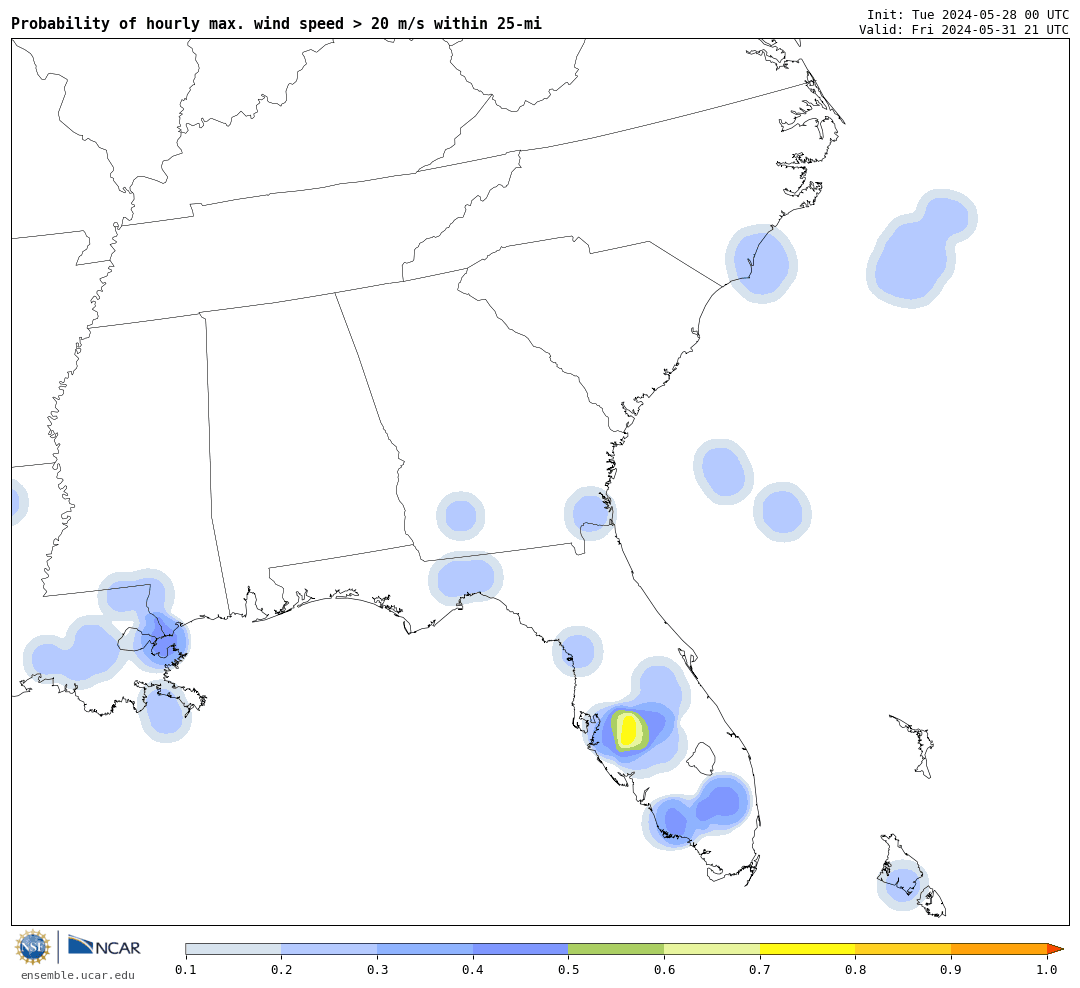Click the blob over the Bahamas' southern island
Image resolution: width=1080 pixels, height=988 pixels.
click(x=902, y=885)
